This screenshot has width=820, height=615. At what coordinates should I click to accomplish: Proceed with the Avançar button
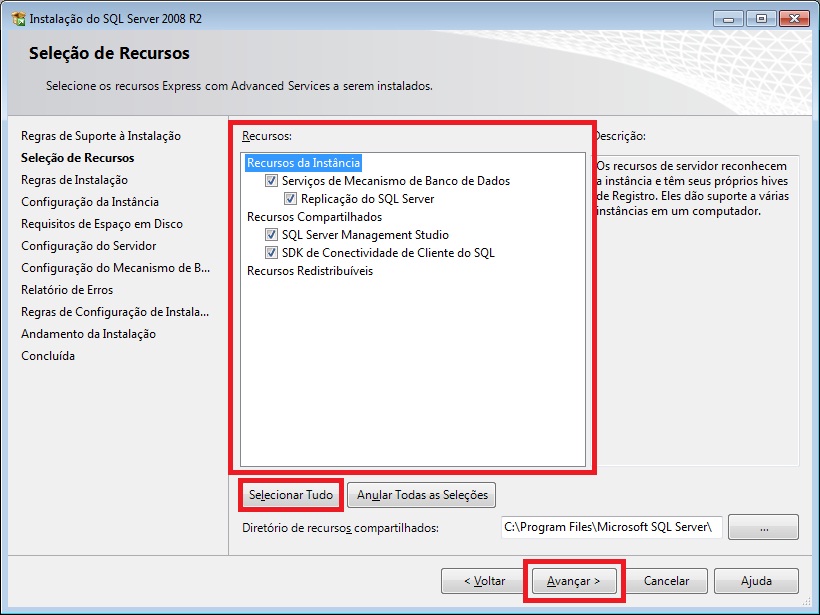click(x=574, y=581)
